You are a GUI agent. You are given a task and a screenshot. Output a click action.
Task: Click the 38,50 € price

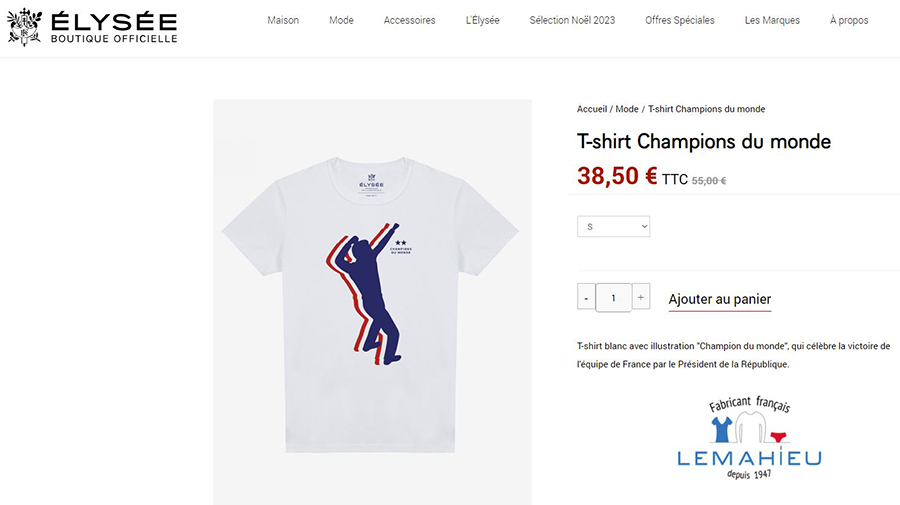coord(617,176)
